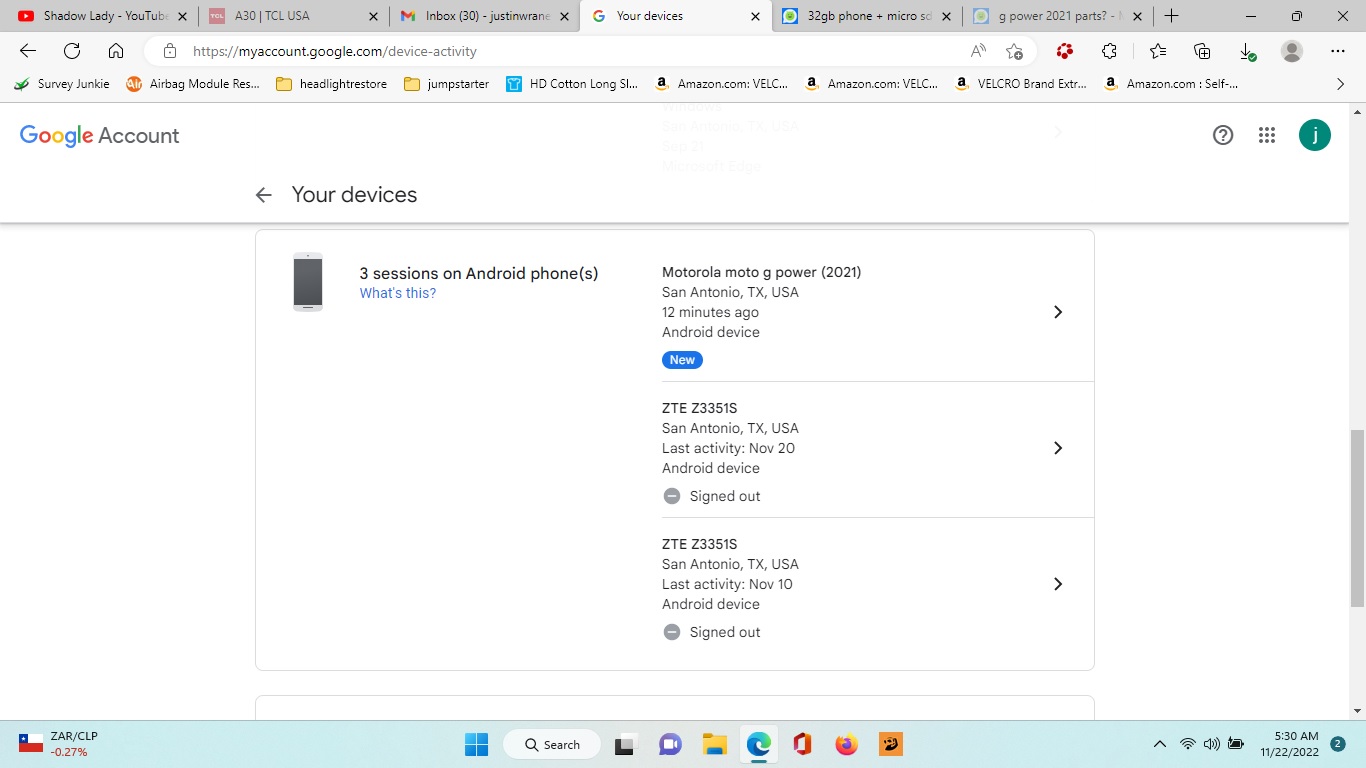Image resolution: width=1366 pixels, height=768 pixels.
Task: Open the taskbar clock and date
Action: (1289, 744)
